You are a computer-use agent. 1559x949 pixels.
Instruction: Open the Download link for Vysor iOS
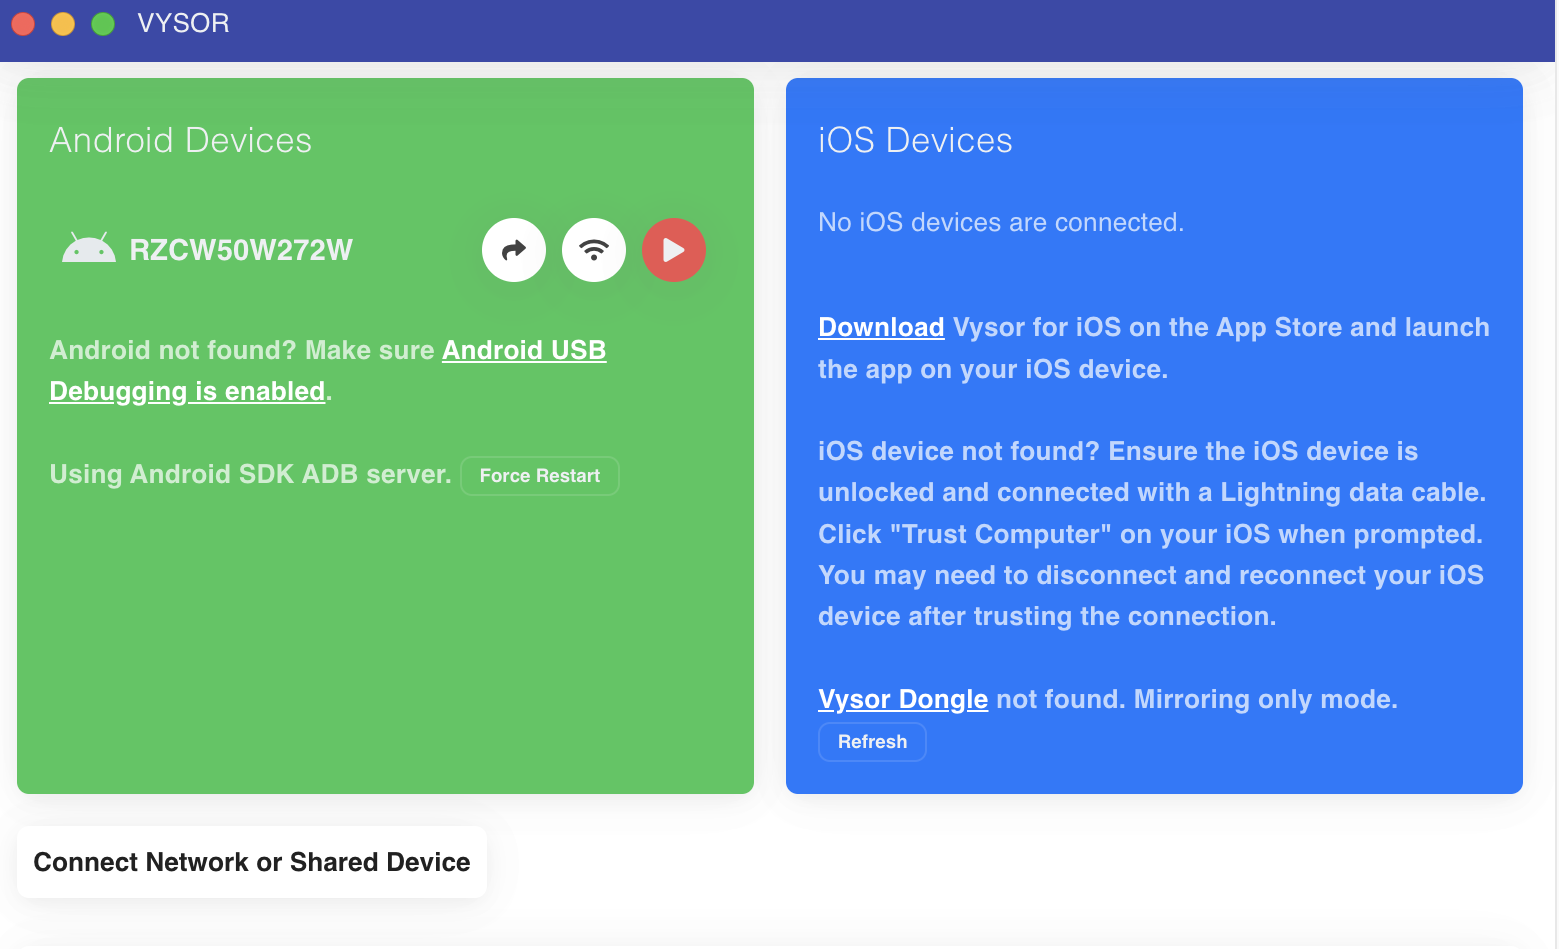tap(880, 328)
